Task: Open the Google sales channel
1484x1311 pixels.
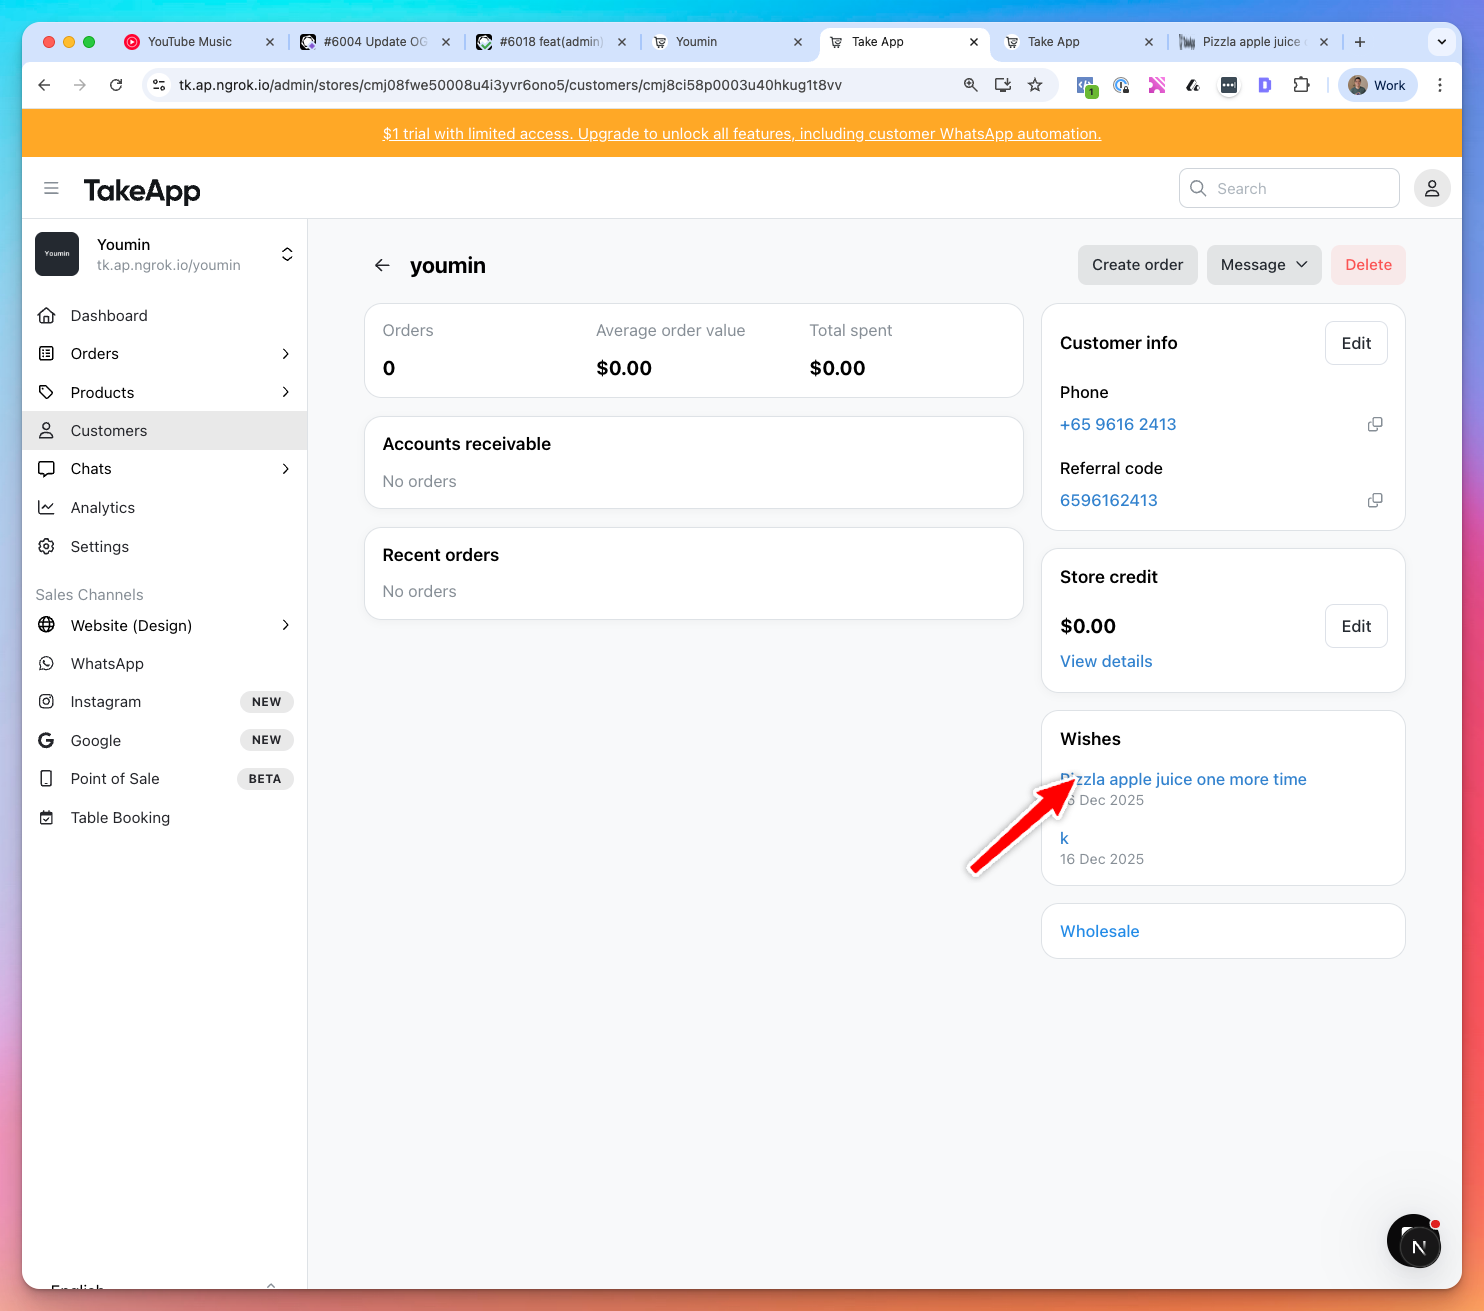Action: (x=165, y=741)
